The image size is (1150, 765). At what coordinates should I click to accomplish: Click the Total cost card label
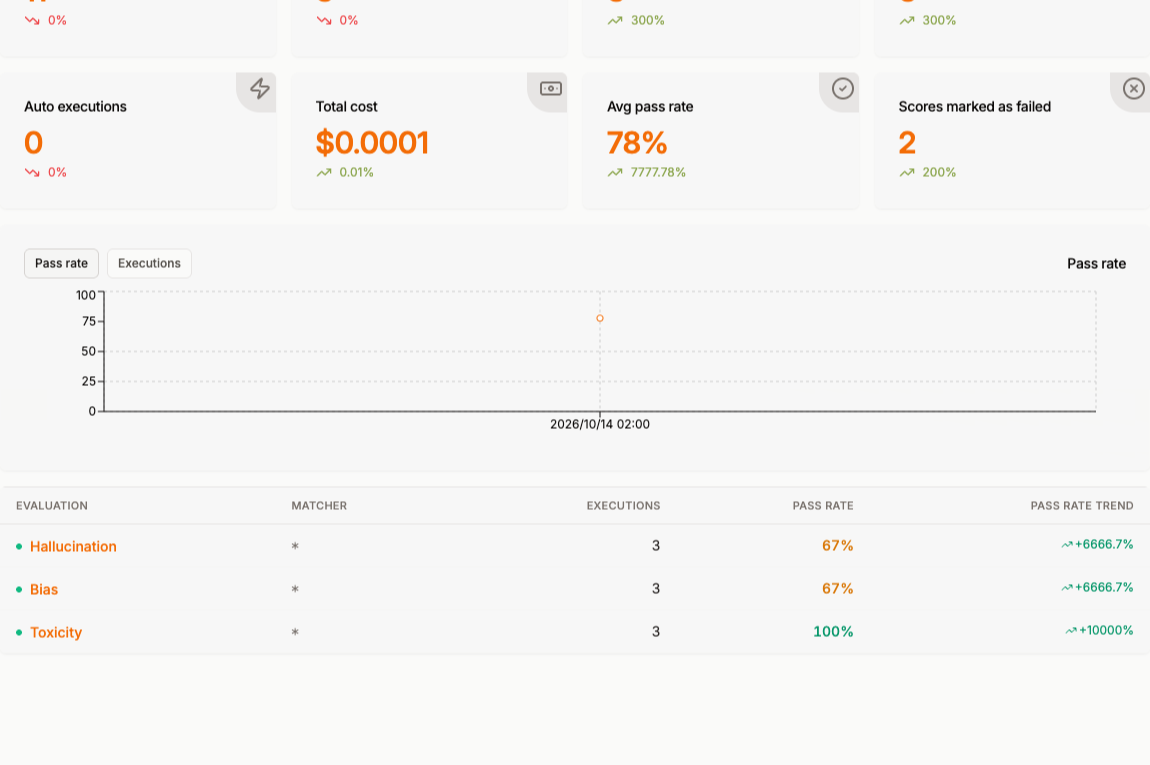pyautogui.click(x=346, y=107)
